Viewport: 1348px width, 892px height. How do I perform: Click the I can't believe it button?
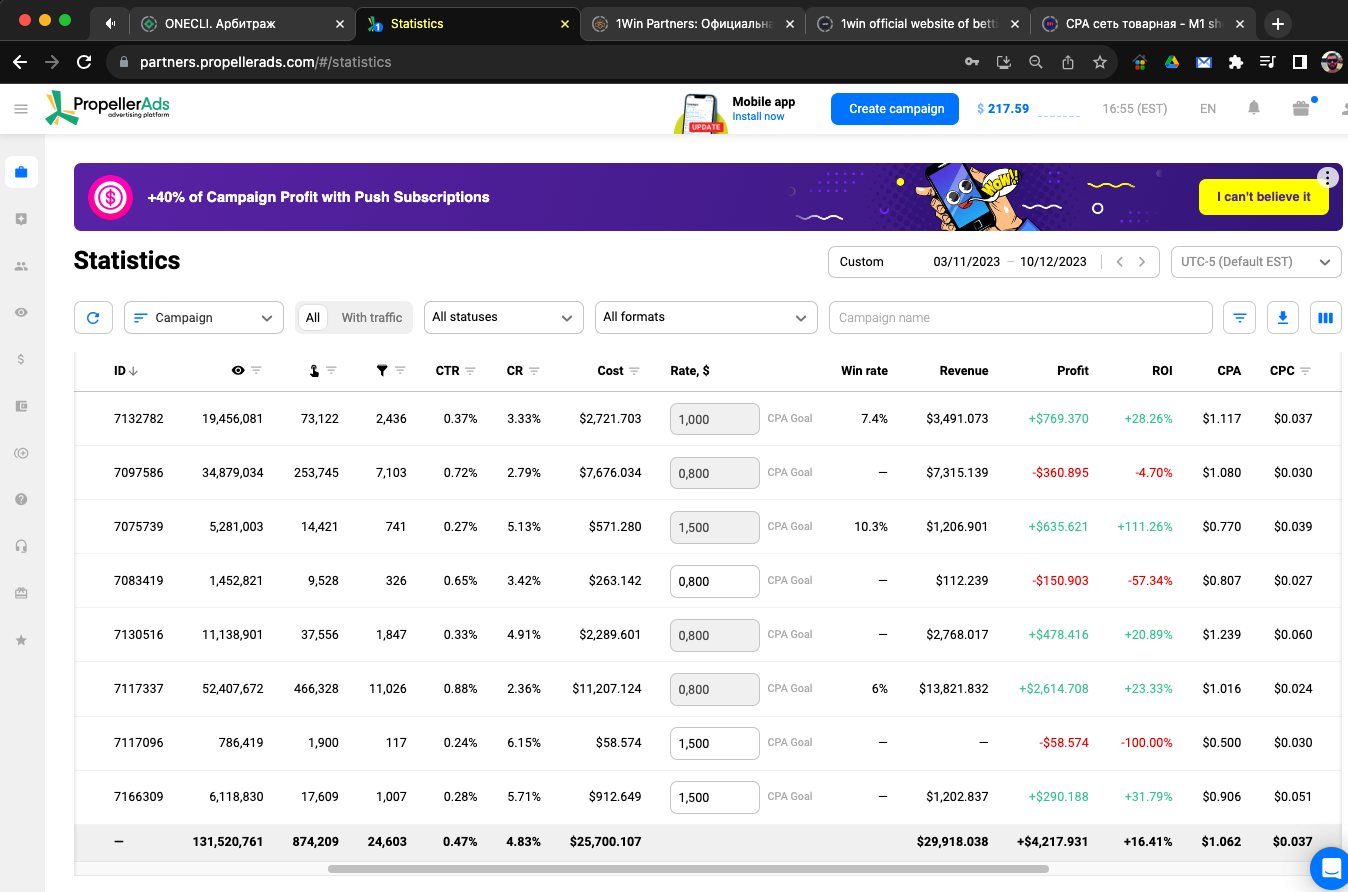pos(1264,197)
